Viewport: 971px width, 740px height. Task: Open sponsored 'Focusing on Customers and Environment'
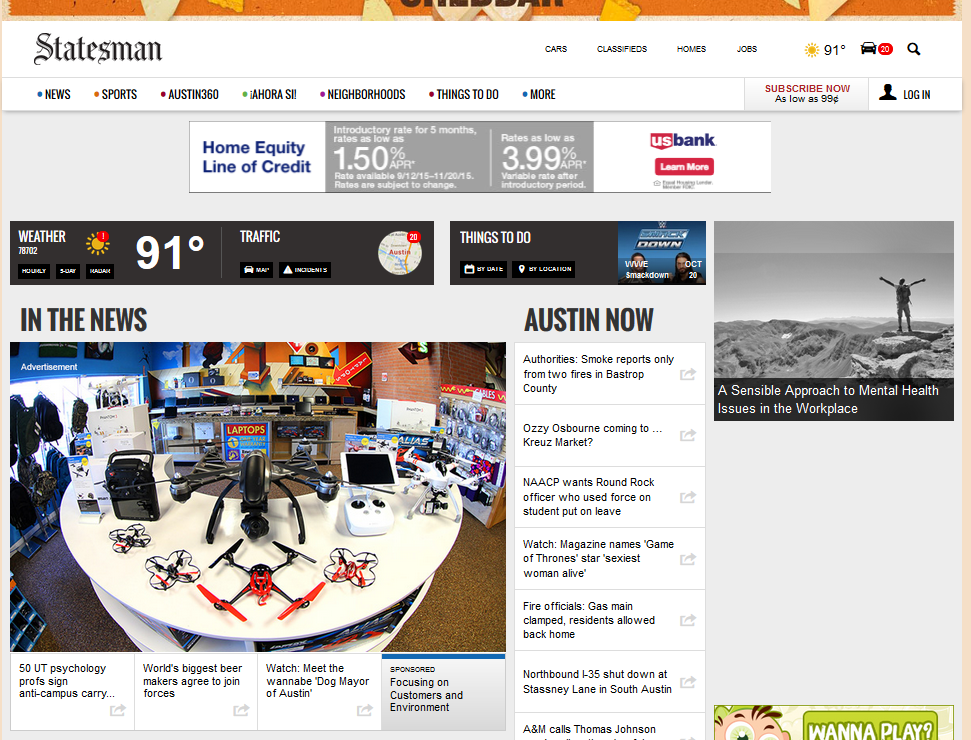coord(443,692)
